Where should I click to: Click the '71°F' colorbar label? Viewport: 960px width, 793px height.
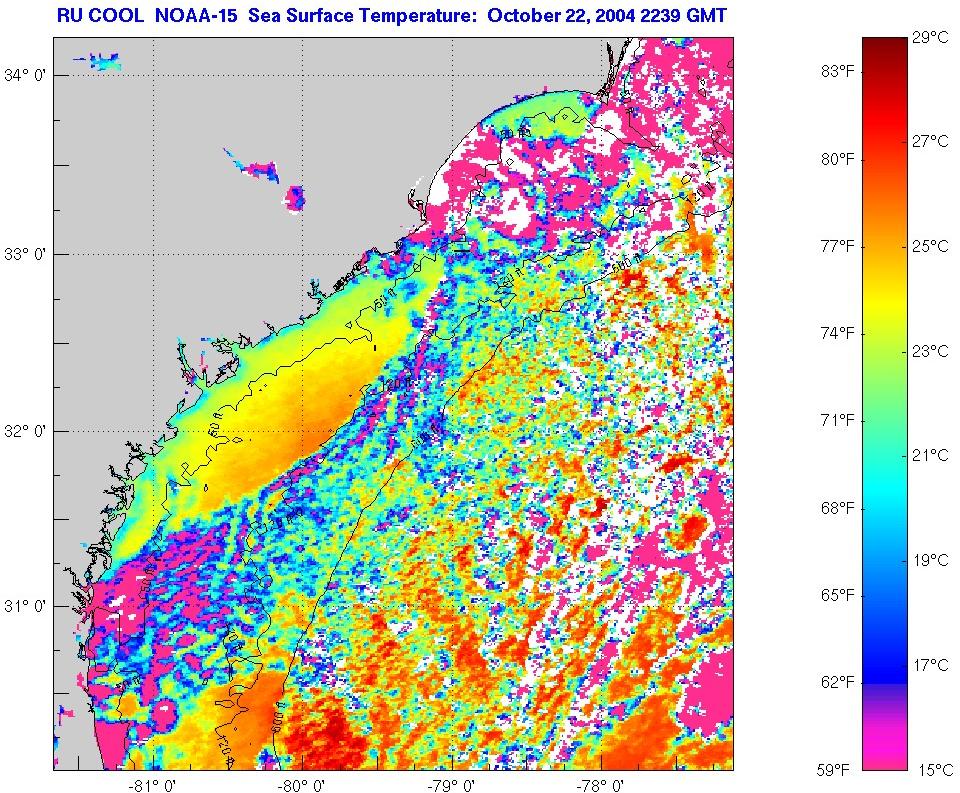(838, 420)
